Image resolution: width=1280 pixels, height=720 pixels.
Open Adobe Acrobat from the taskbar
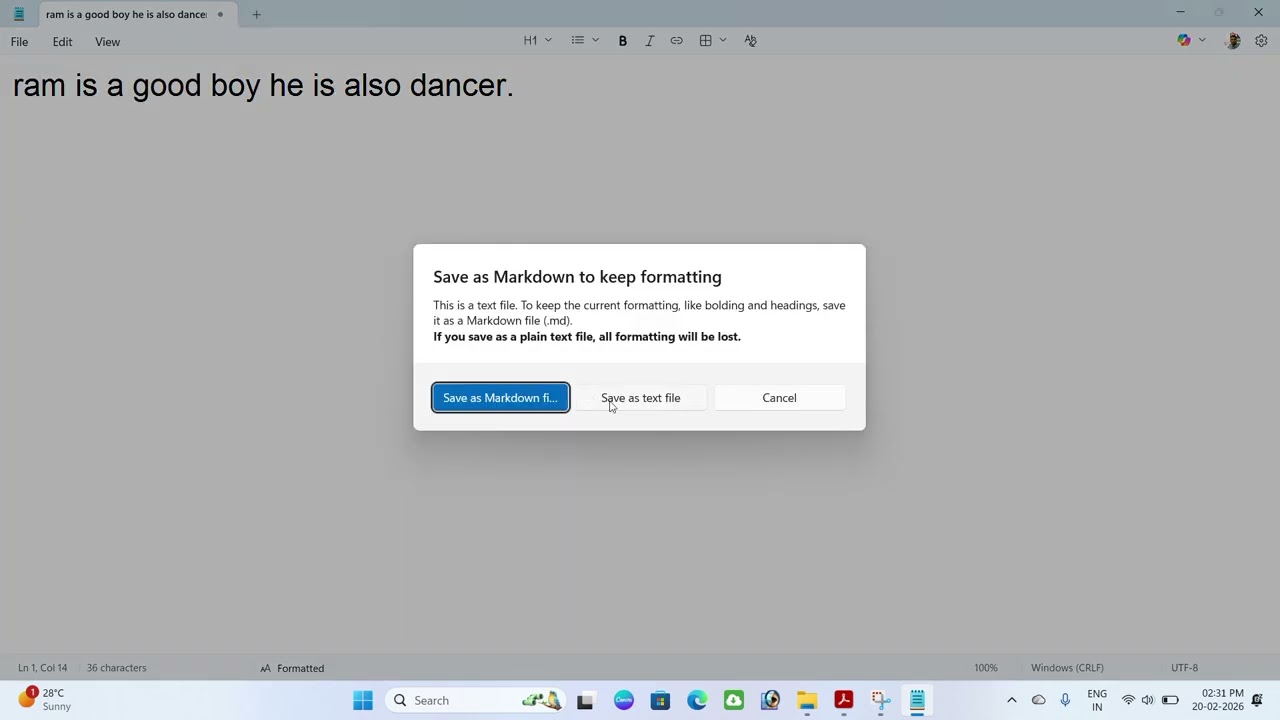click(843, 700)
